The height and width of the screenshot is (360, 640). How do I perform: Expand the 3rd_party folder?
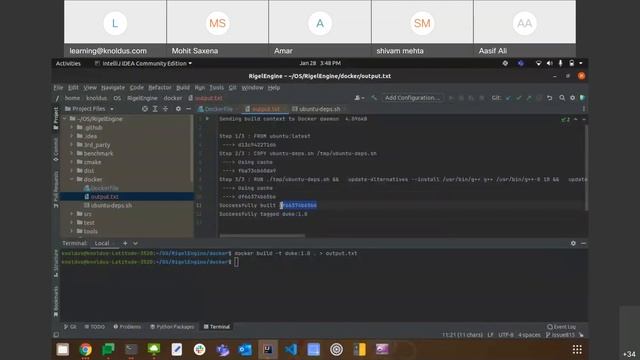(x=72, y=145)
